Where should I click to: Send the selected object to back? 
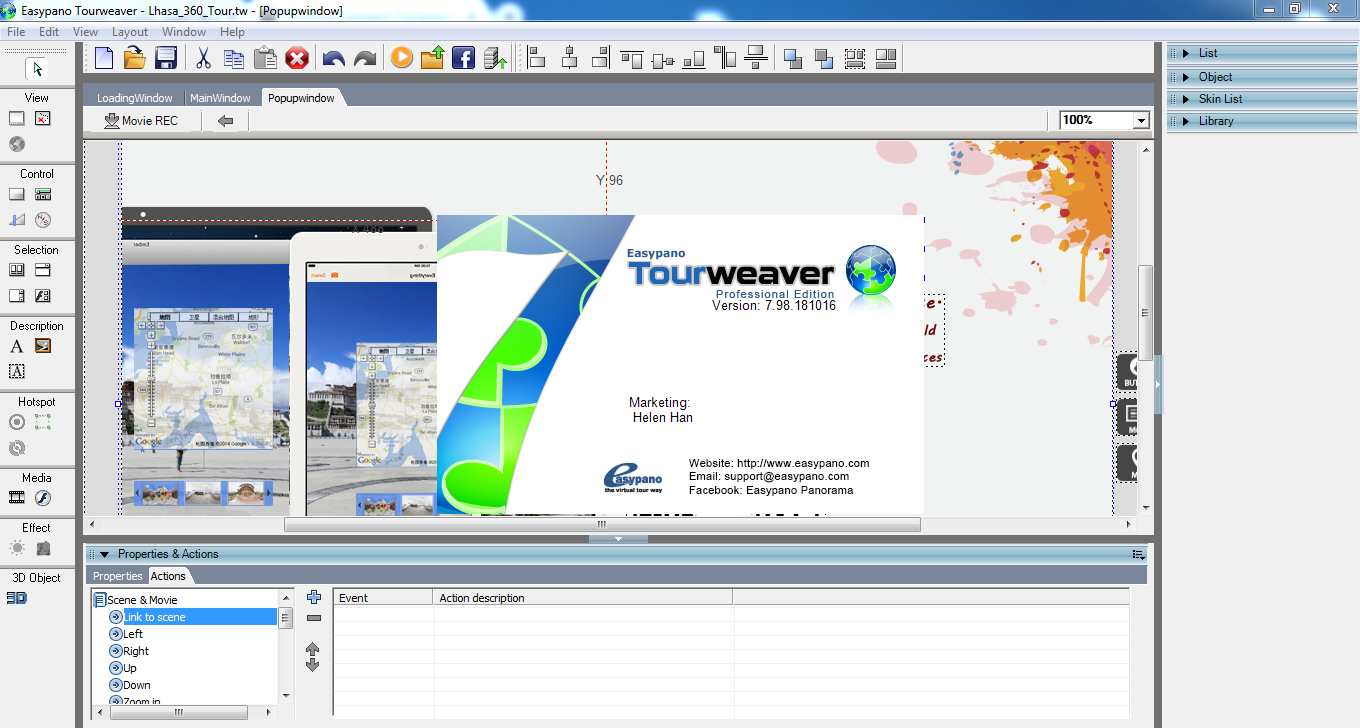point(824,58)
